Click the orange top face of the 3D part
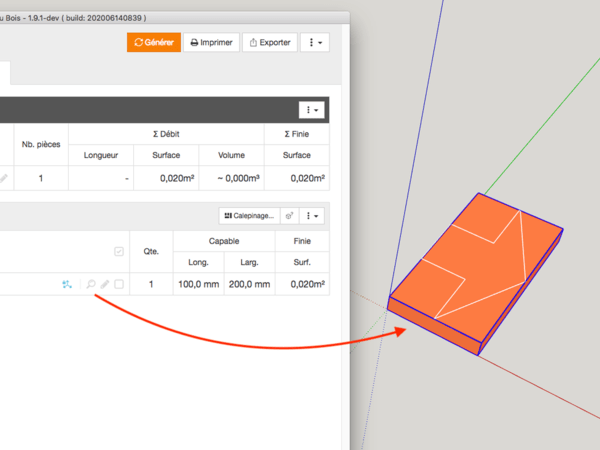 click(x=470, y=262)
